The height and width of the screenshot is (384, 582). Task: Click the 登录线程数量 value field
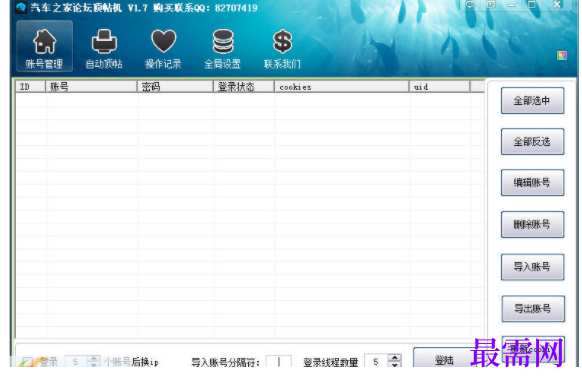[x=376, y=361]
